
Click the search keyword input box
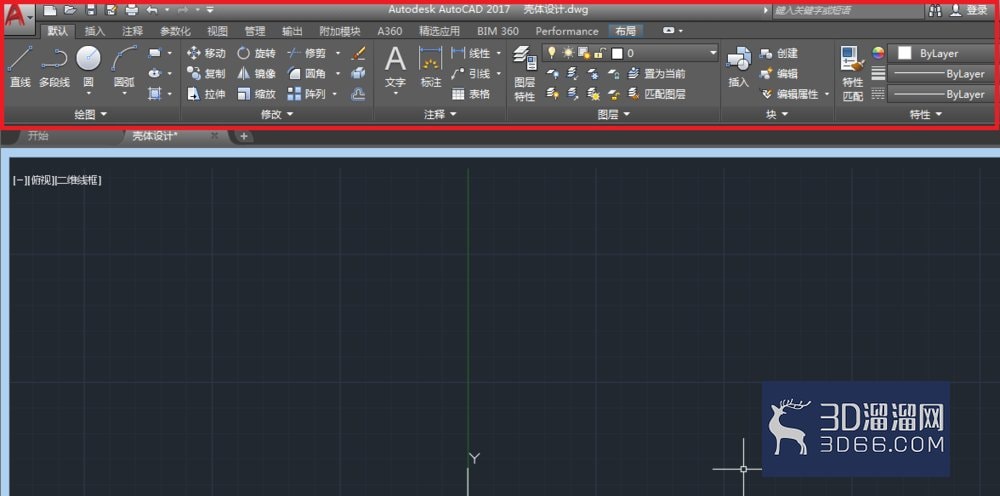(846, 11)
